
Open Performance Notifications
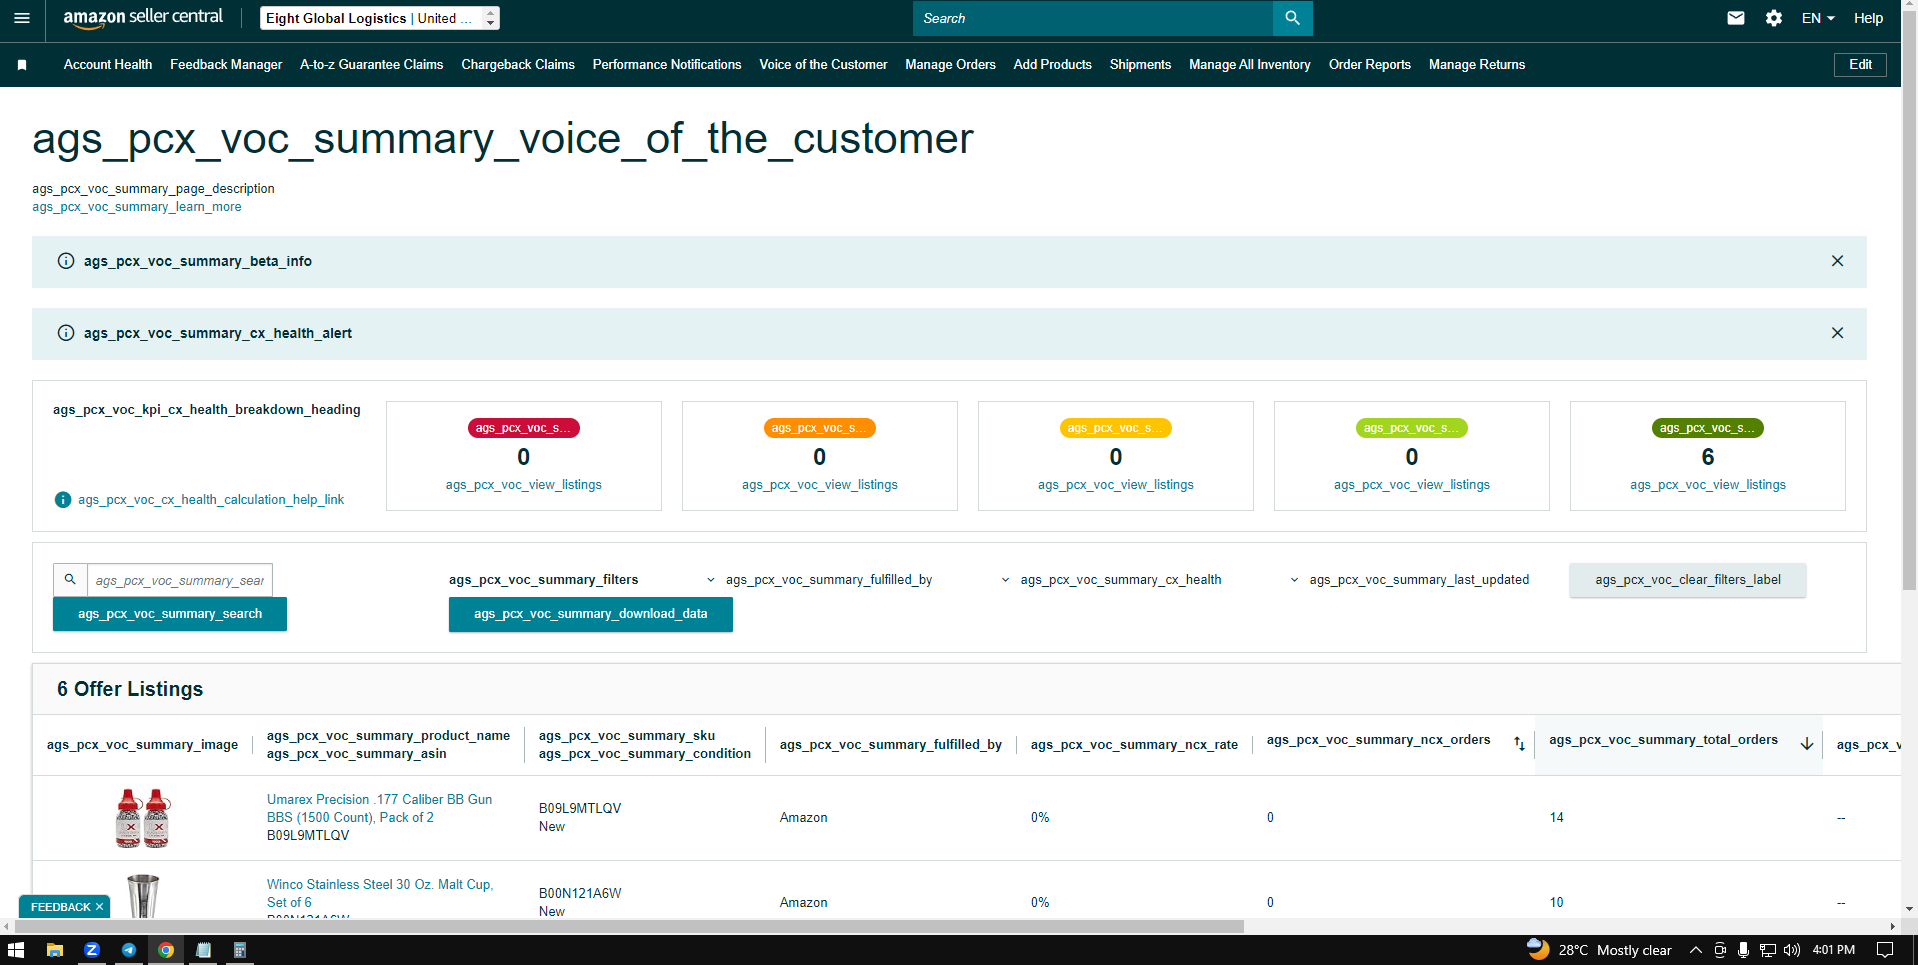pos(667,65)
